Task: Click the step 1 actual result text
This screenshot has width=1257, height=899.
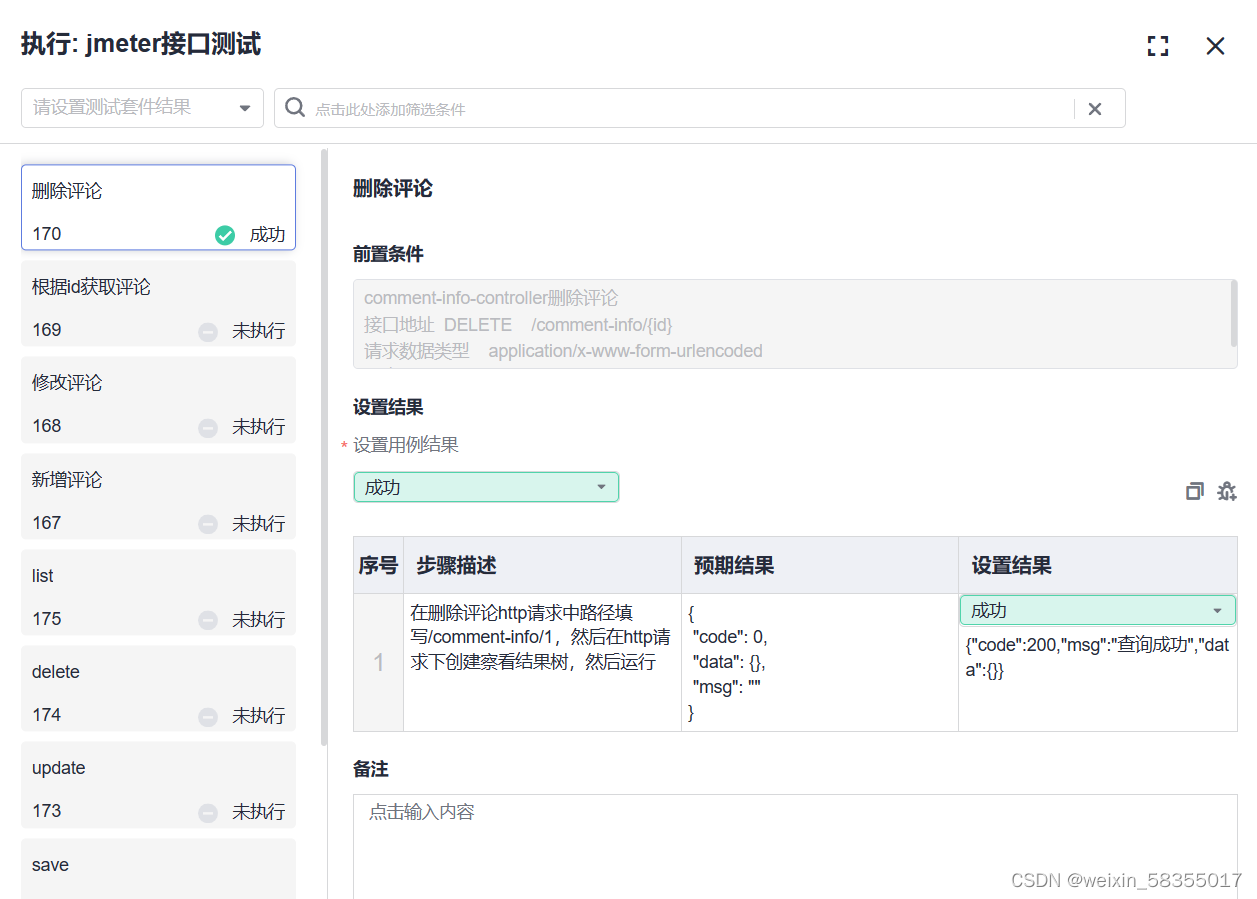Action: coord(1097,658)
